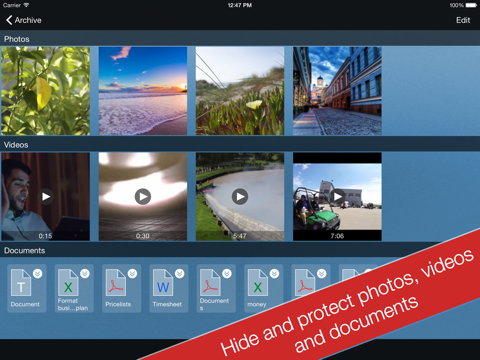The height and width of the screenshot is (360, 480).
Task: Tap the Edit button
Action: [463, 20]
